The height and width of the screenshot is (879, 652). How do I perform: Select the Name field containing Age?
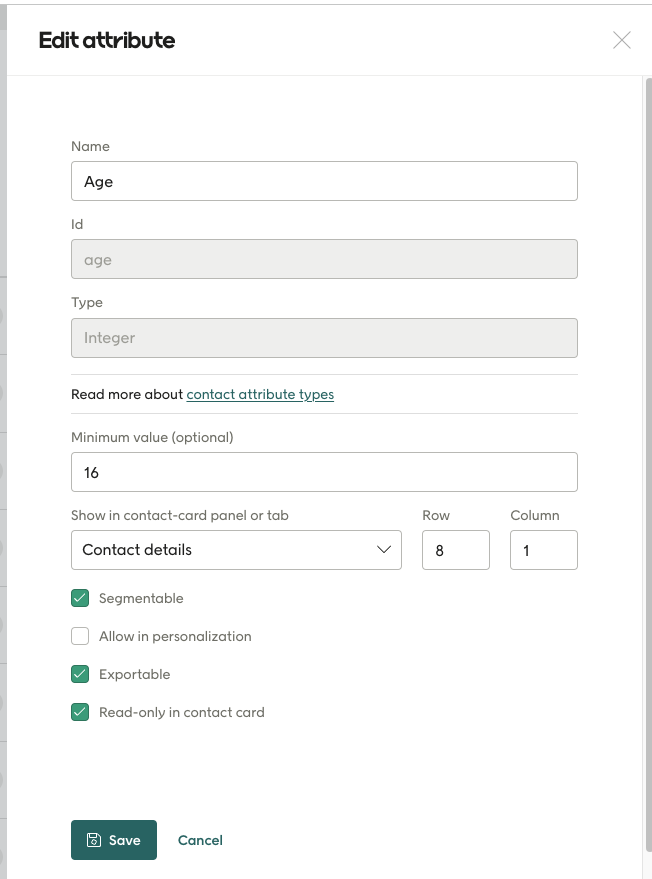(x=324, y=181)
